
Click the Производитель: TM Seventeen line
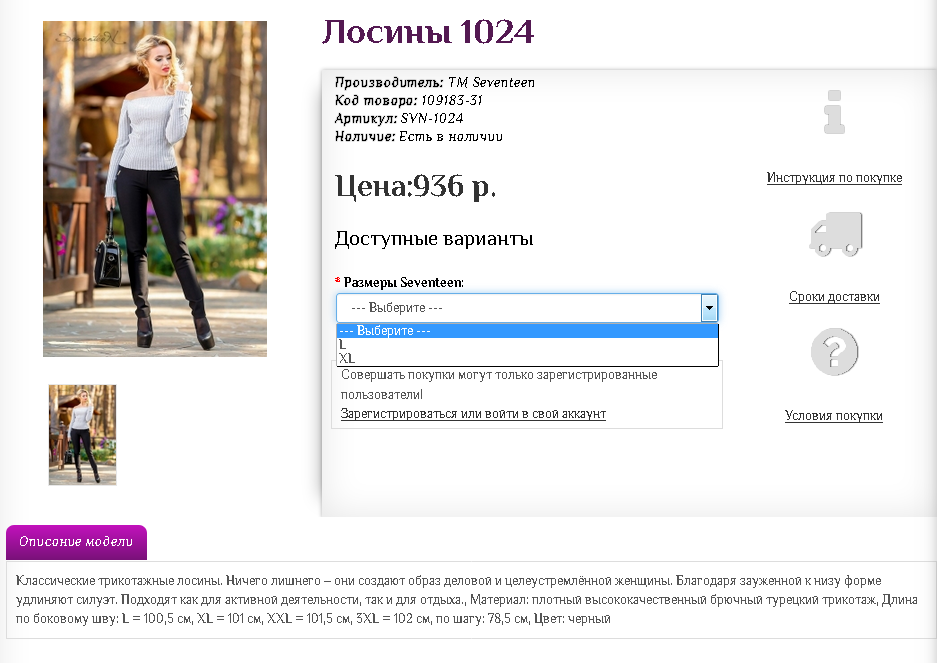(434, 83)
